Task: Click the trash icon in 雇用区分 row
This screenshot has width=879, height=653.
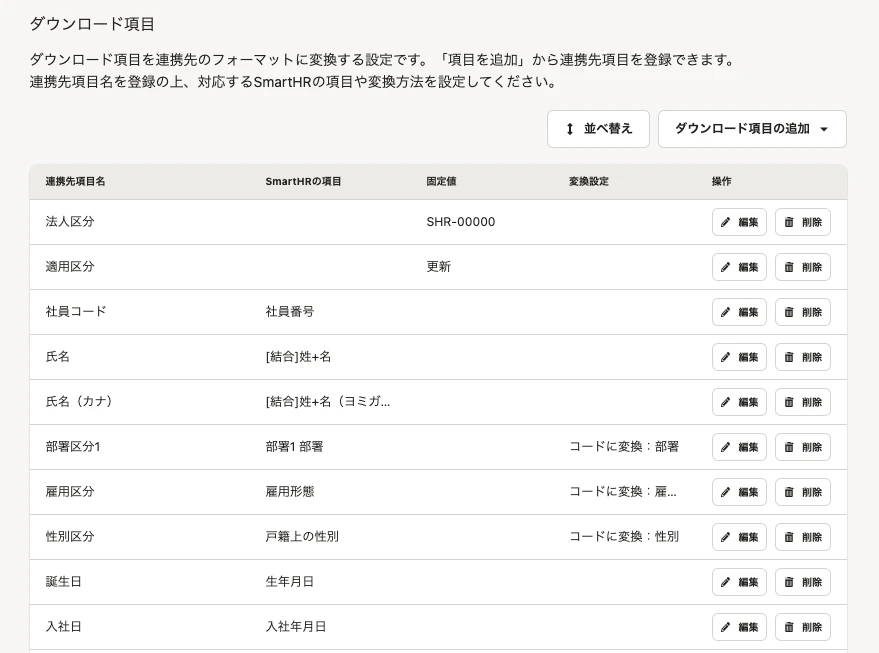Action: pos(789,492)
